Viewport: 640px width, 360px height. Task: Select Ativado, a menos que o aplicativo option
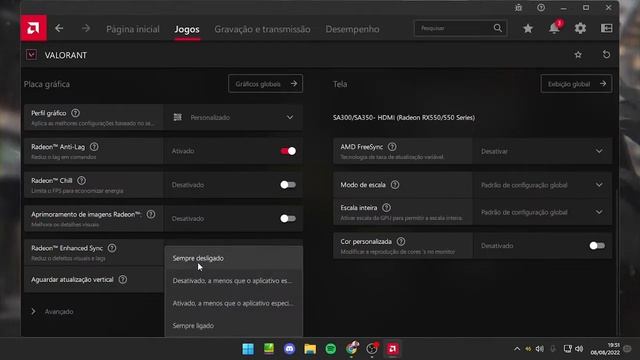pyautogui.click(x=233, y=303)
